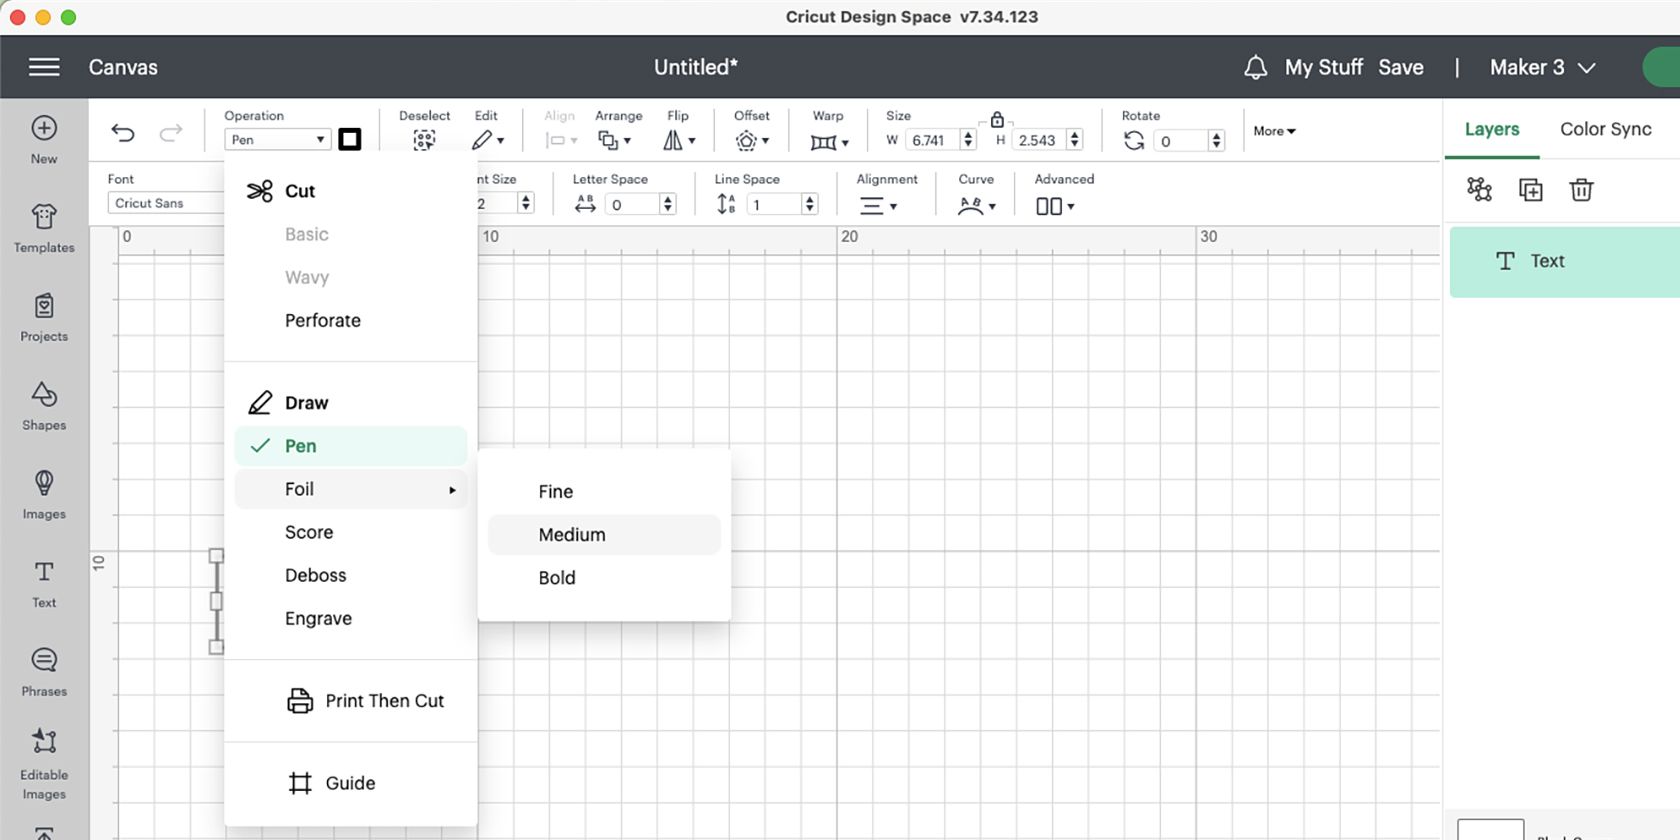Adjust Letter Space stepper arrows
This screenshot has width=1680, height=840.
668,205
